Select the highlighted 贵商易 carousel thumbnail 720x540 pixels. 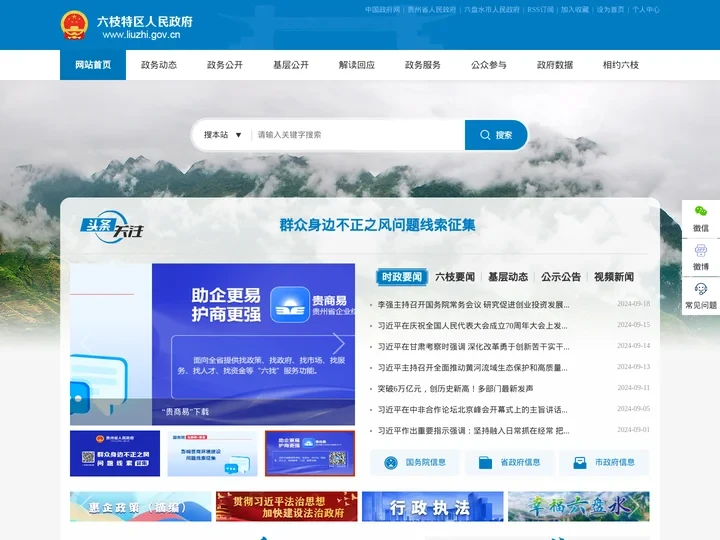point(310,453)
